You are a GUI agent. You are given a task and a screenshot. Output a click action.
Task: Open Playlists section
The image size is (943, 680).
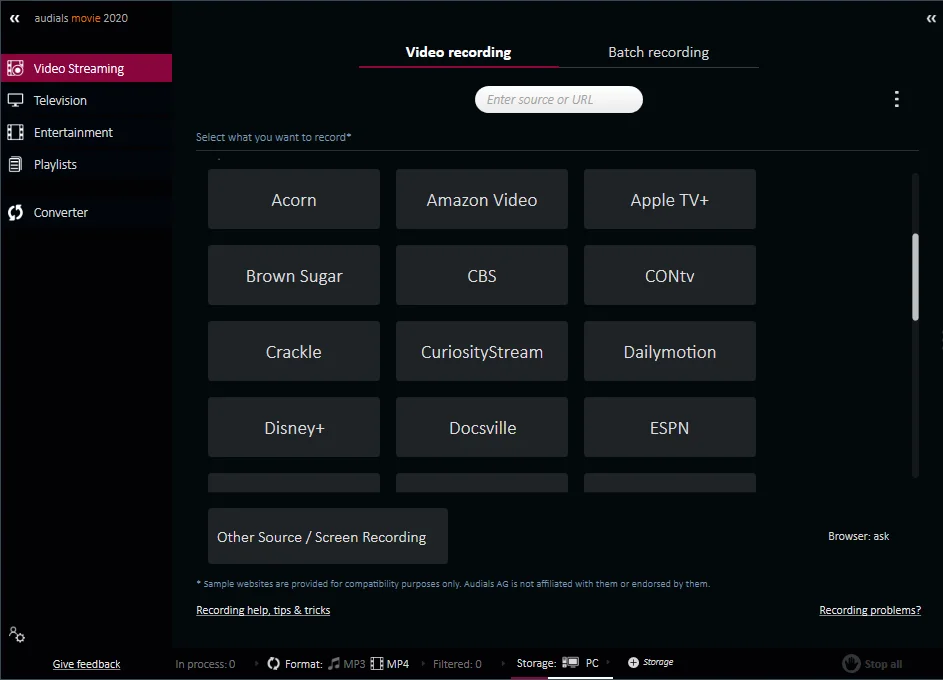pyautogui.click(x=86, y=164)
